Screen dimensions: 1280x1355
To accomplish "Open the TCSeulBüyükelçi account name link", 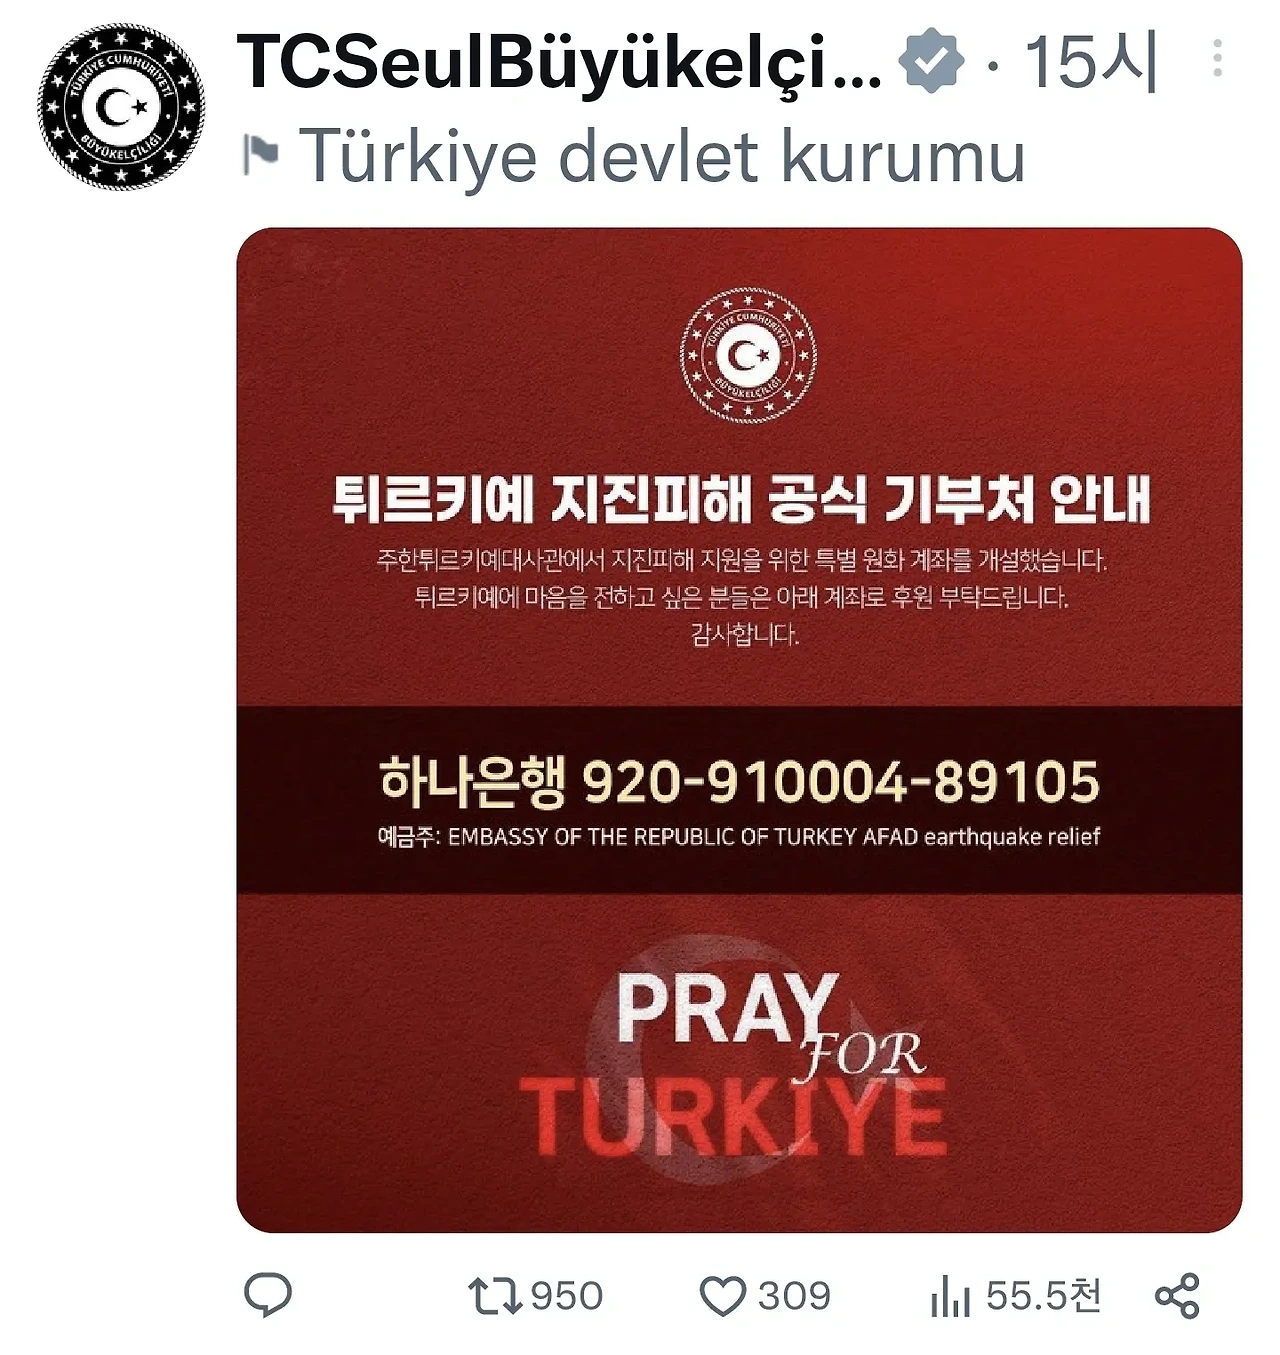I will pyautogui.click(x=559, y=62).
